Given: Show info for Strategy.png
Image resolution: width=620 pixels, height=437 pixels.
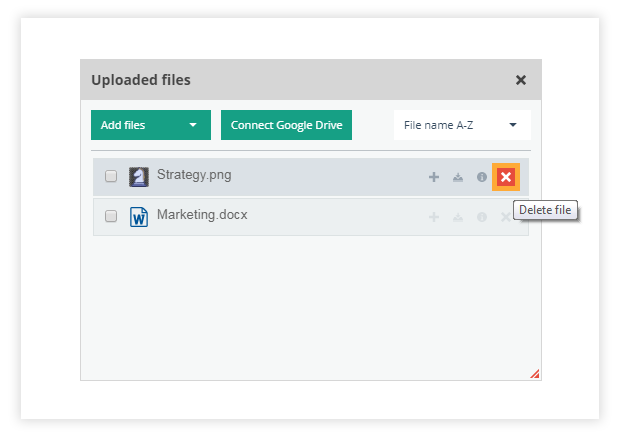Looking at the screenshot, I should click(482, 177).
